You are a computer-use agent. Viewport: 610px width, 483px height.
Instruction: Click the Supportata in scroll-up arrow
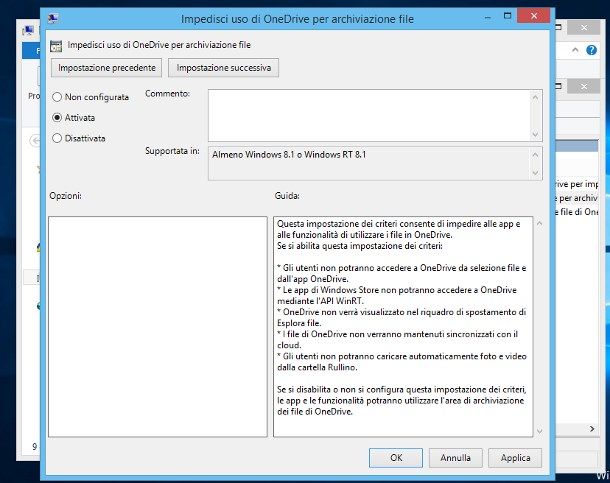click(535, 155)
